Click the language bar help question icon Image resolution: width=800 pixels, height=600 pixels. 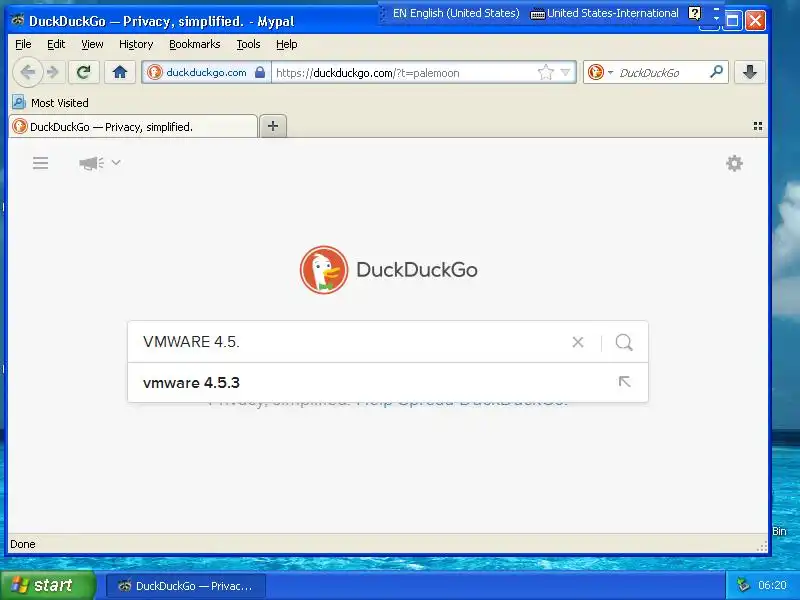tap(694, 13)
